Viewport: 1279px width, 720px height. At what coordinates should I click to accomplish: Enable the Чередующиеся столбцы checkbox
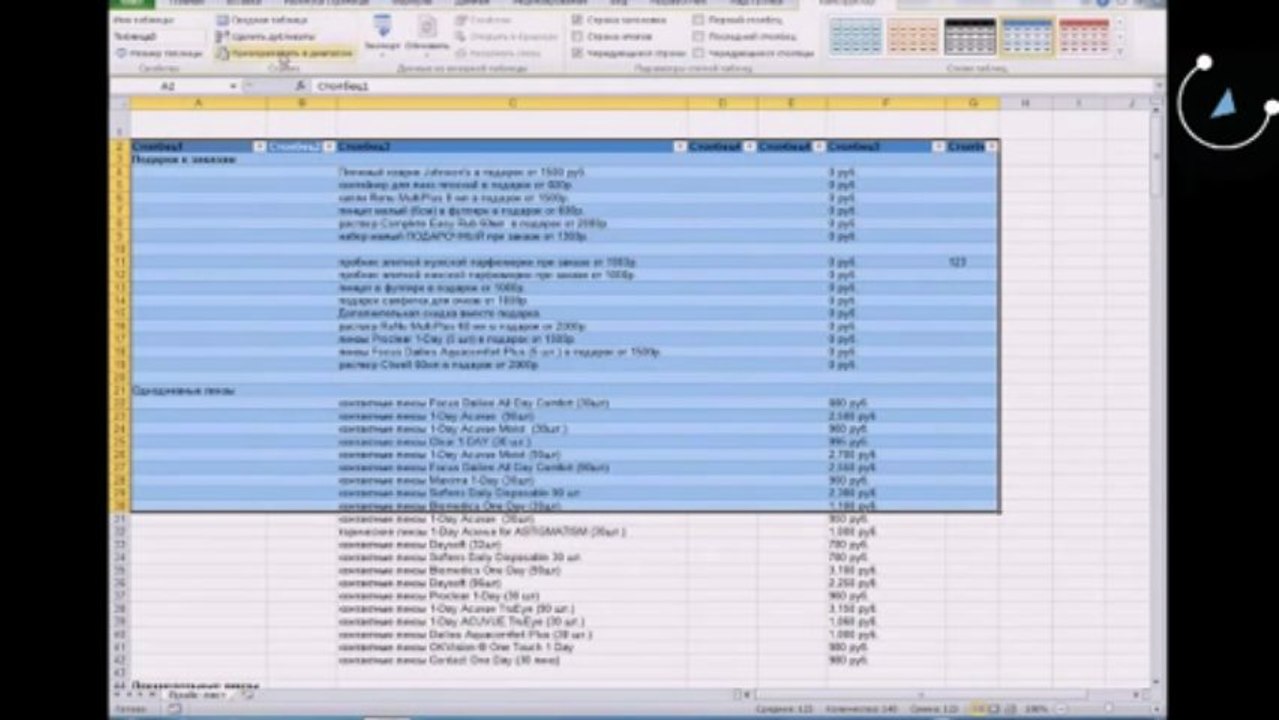click(698, 53)
